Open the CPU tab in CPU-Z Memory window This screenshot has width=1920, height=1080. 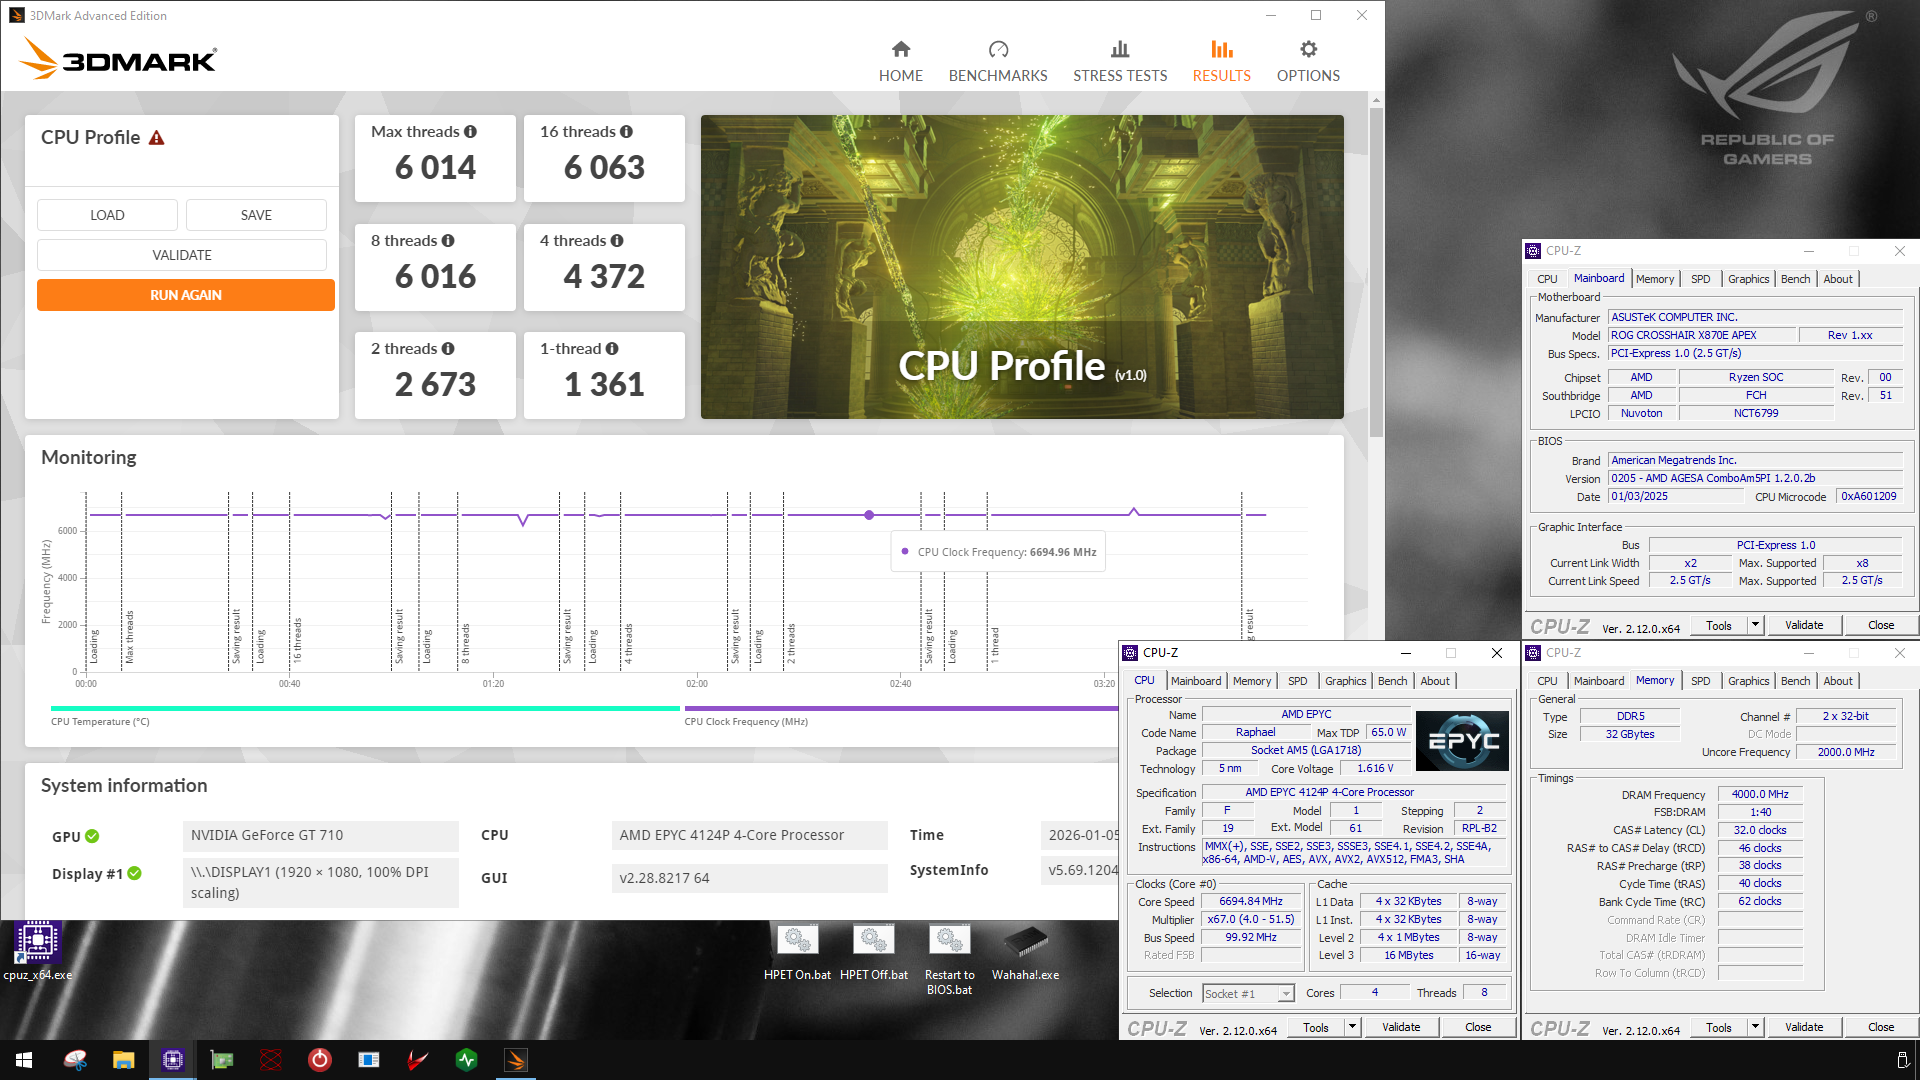click(x=1547, y=681)
